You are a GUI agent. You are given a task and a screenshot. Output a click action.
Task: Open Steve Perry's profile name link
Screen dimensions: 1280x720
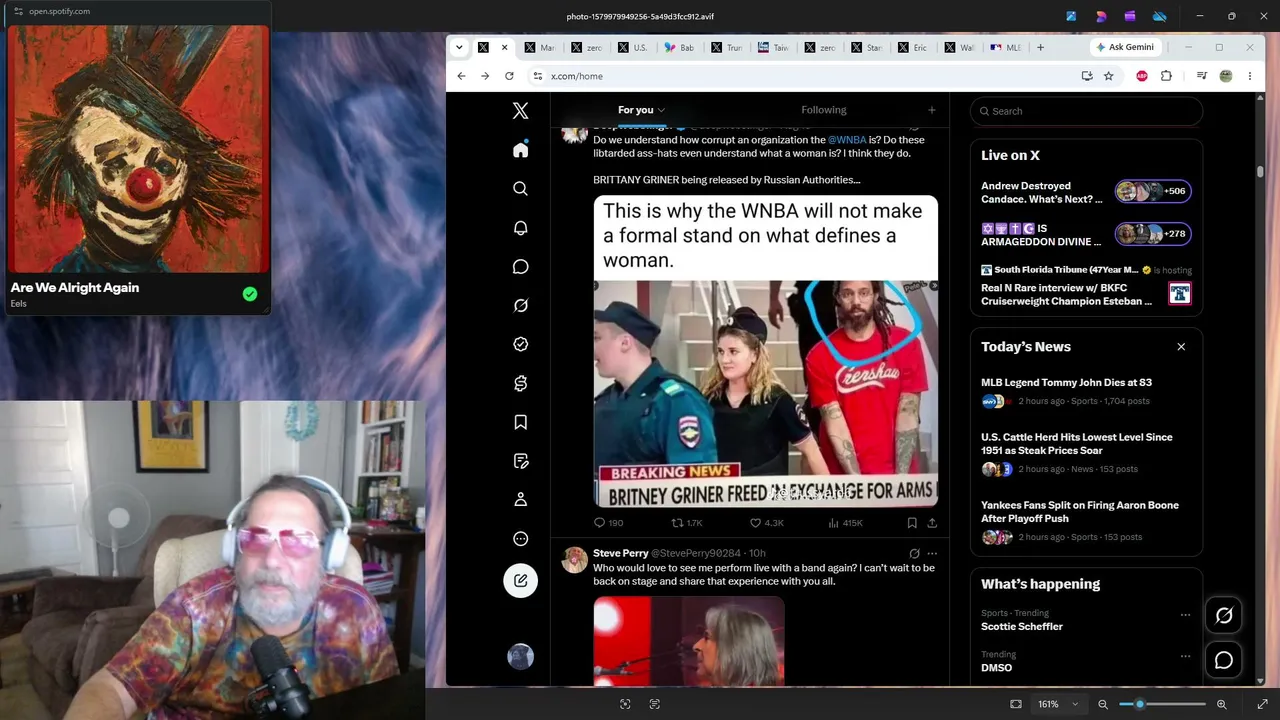[x=621, y=553]
